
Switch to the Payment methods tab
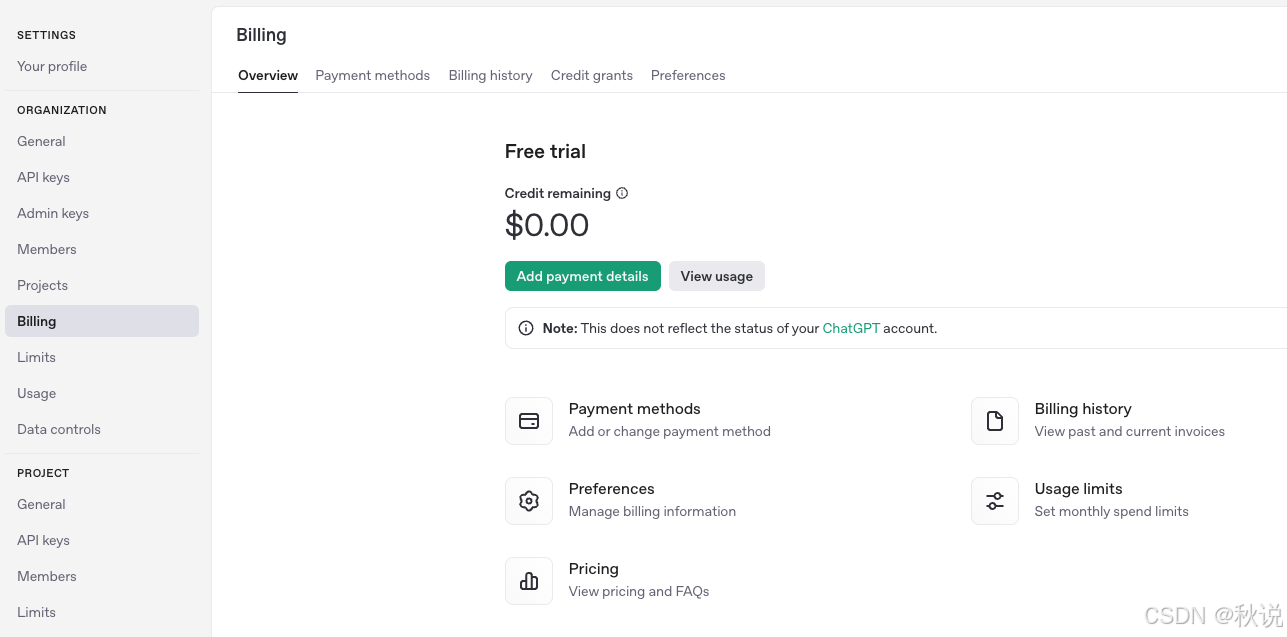(x=372, y=75)
